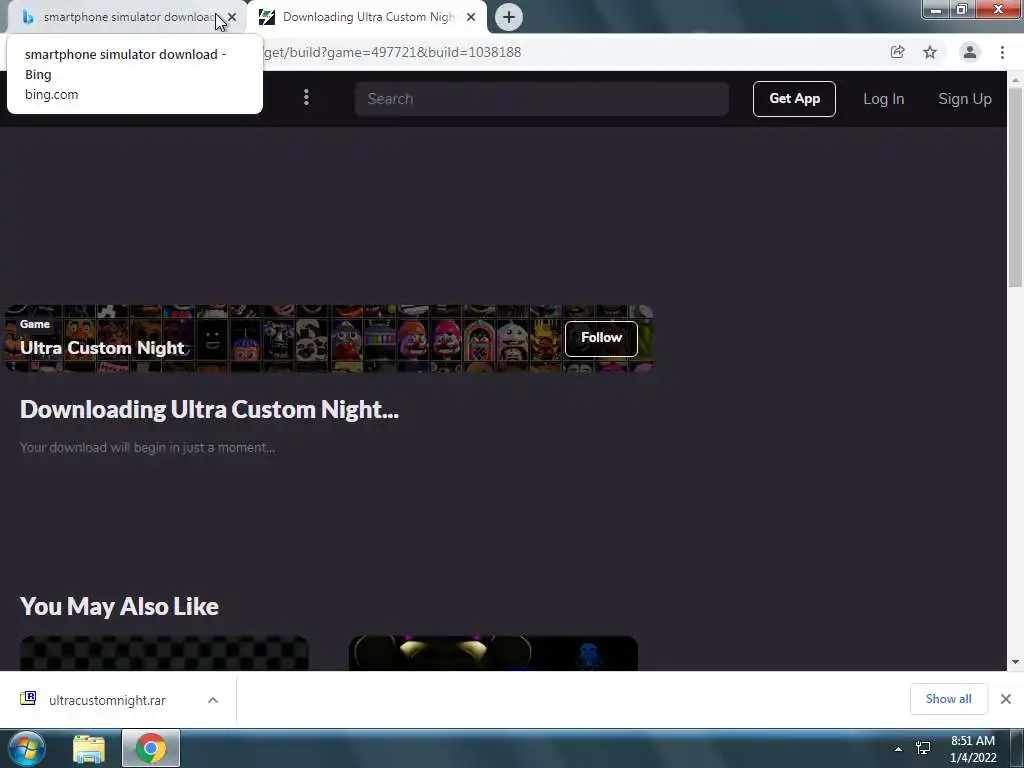Minimize the Chrome window
This screenshot has width=1024, height=768.
(x=936, y=10)
